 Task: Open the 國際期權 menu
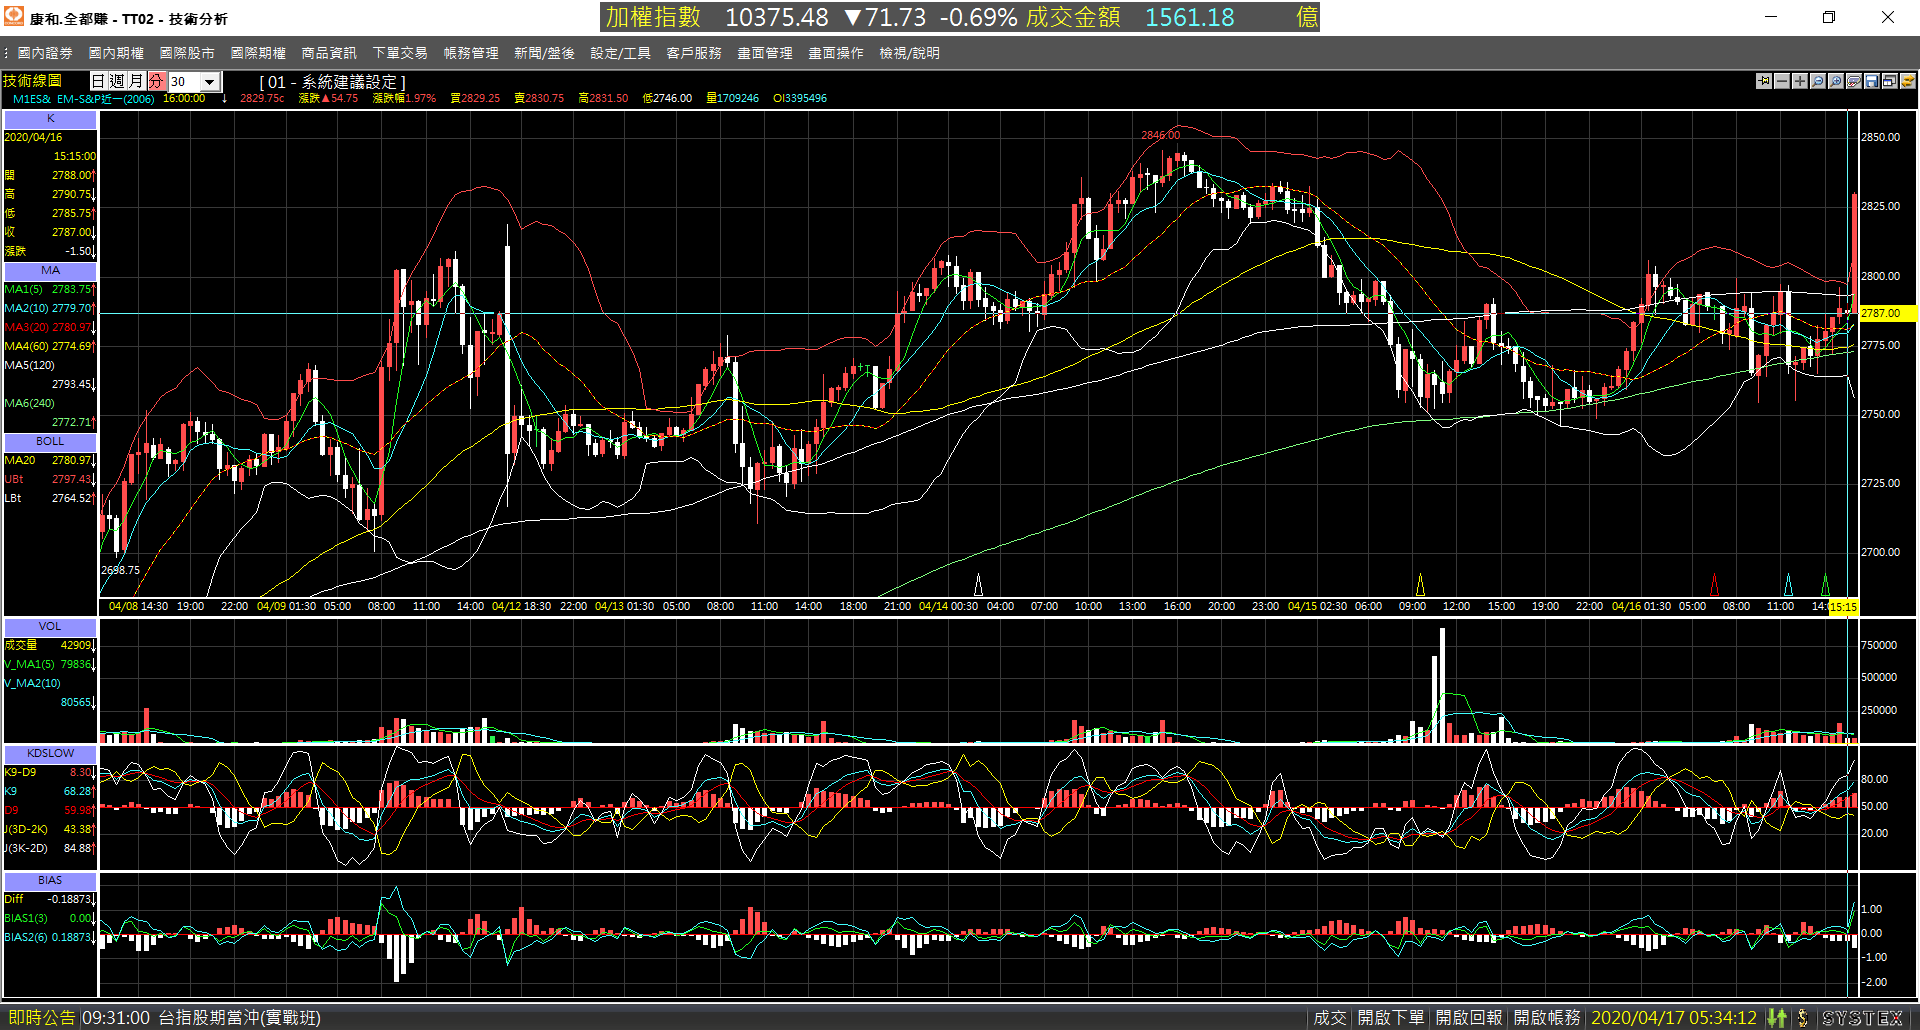[258, 53]
